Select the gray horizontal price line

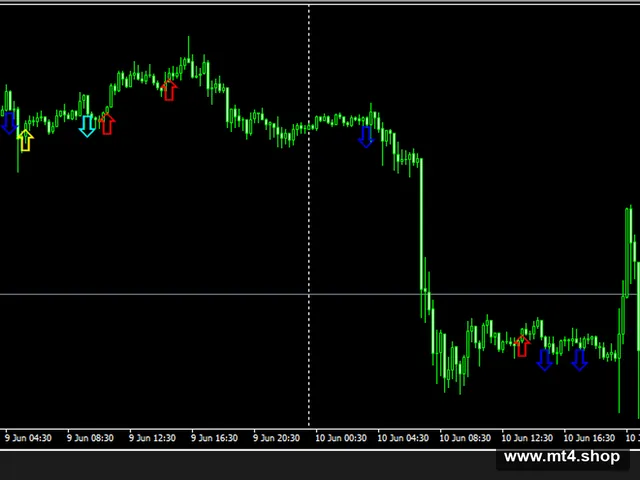pyautogui.click(x=320, y=294)
